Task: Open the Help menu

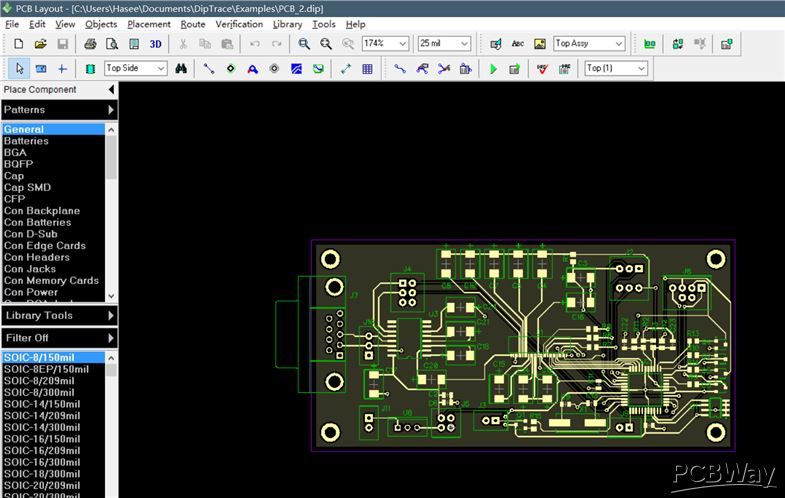Action: tap(355, 24)
